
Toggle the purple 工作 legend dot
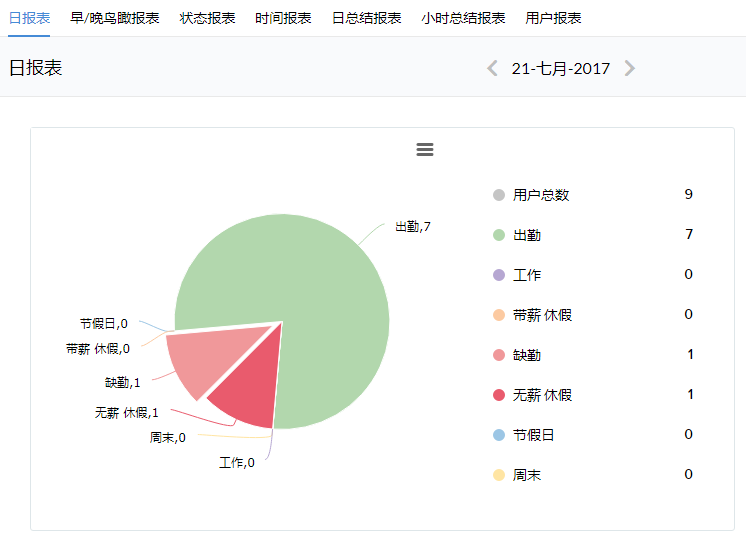499,275
